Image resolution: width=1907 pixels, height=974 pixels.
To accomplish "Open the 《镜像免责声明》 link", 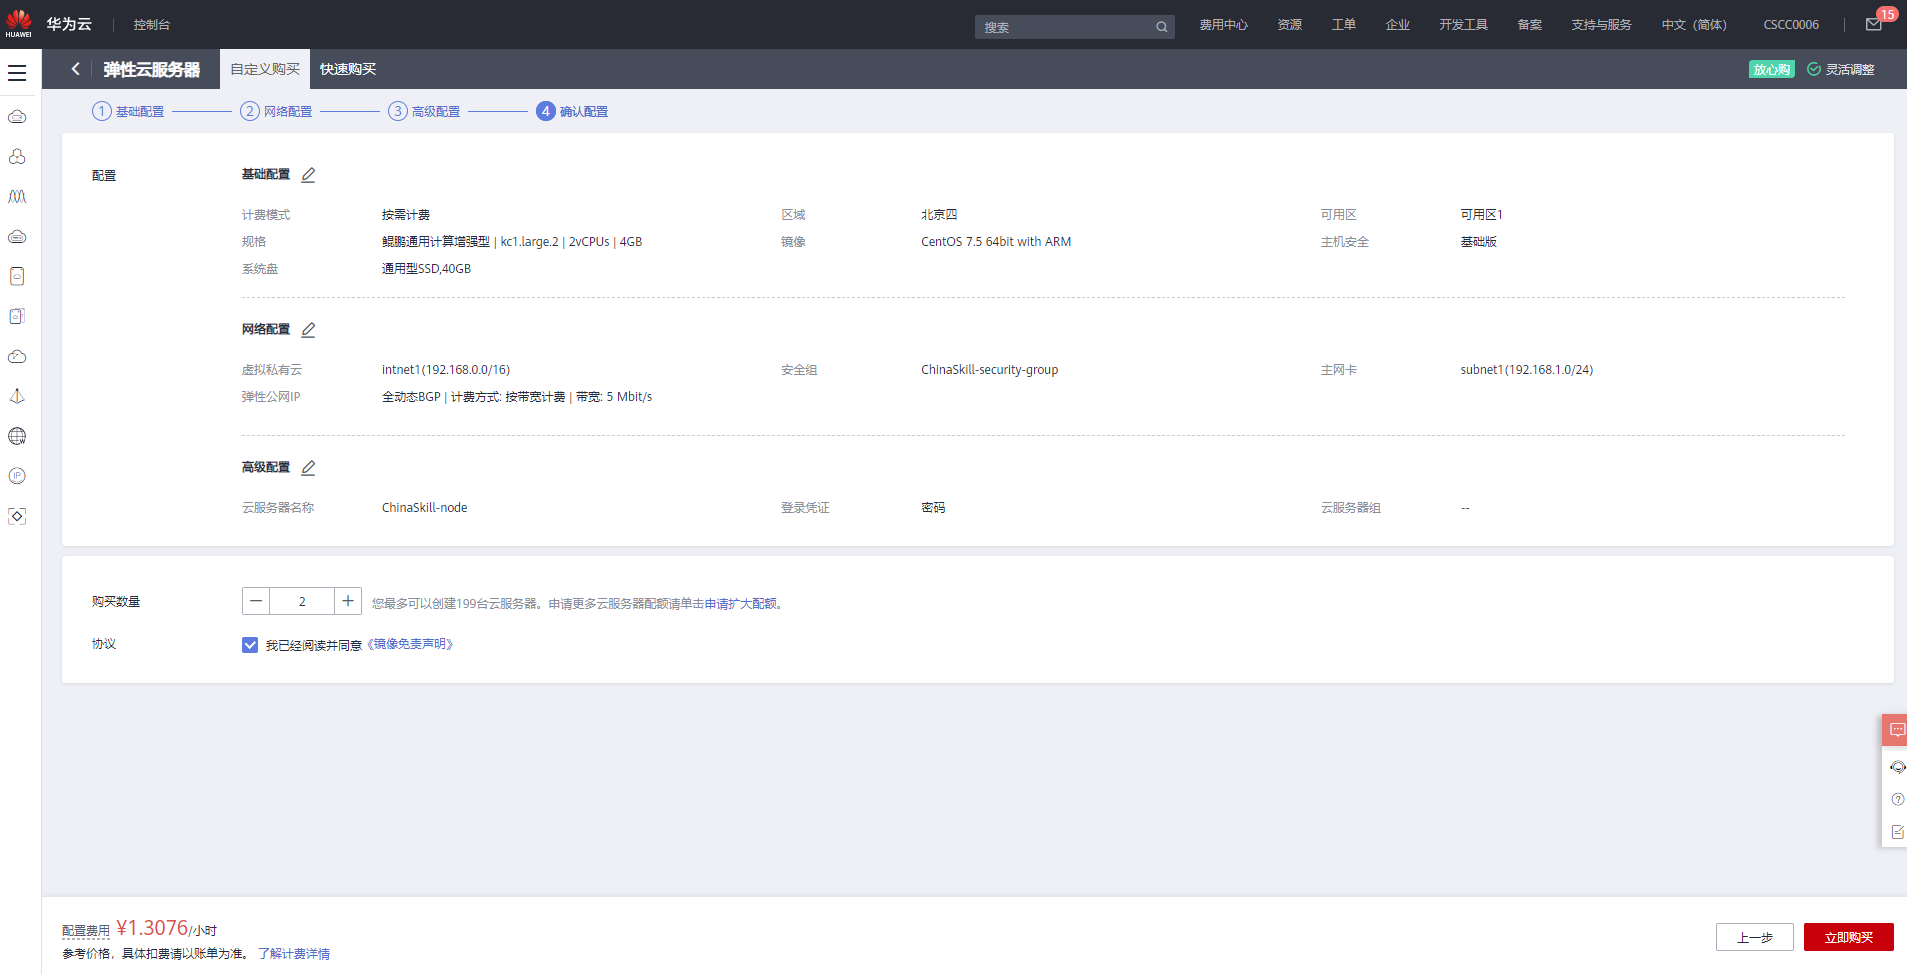I will point(410,645).
